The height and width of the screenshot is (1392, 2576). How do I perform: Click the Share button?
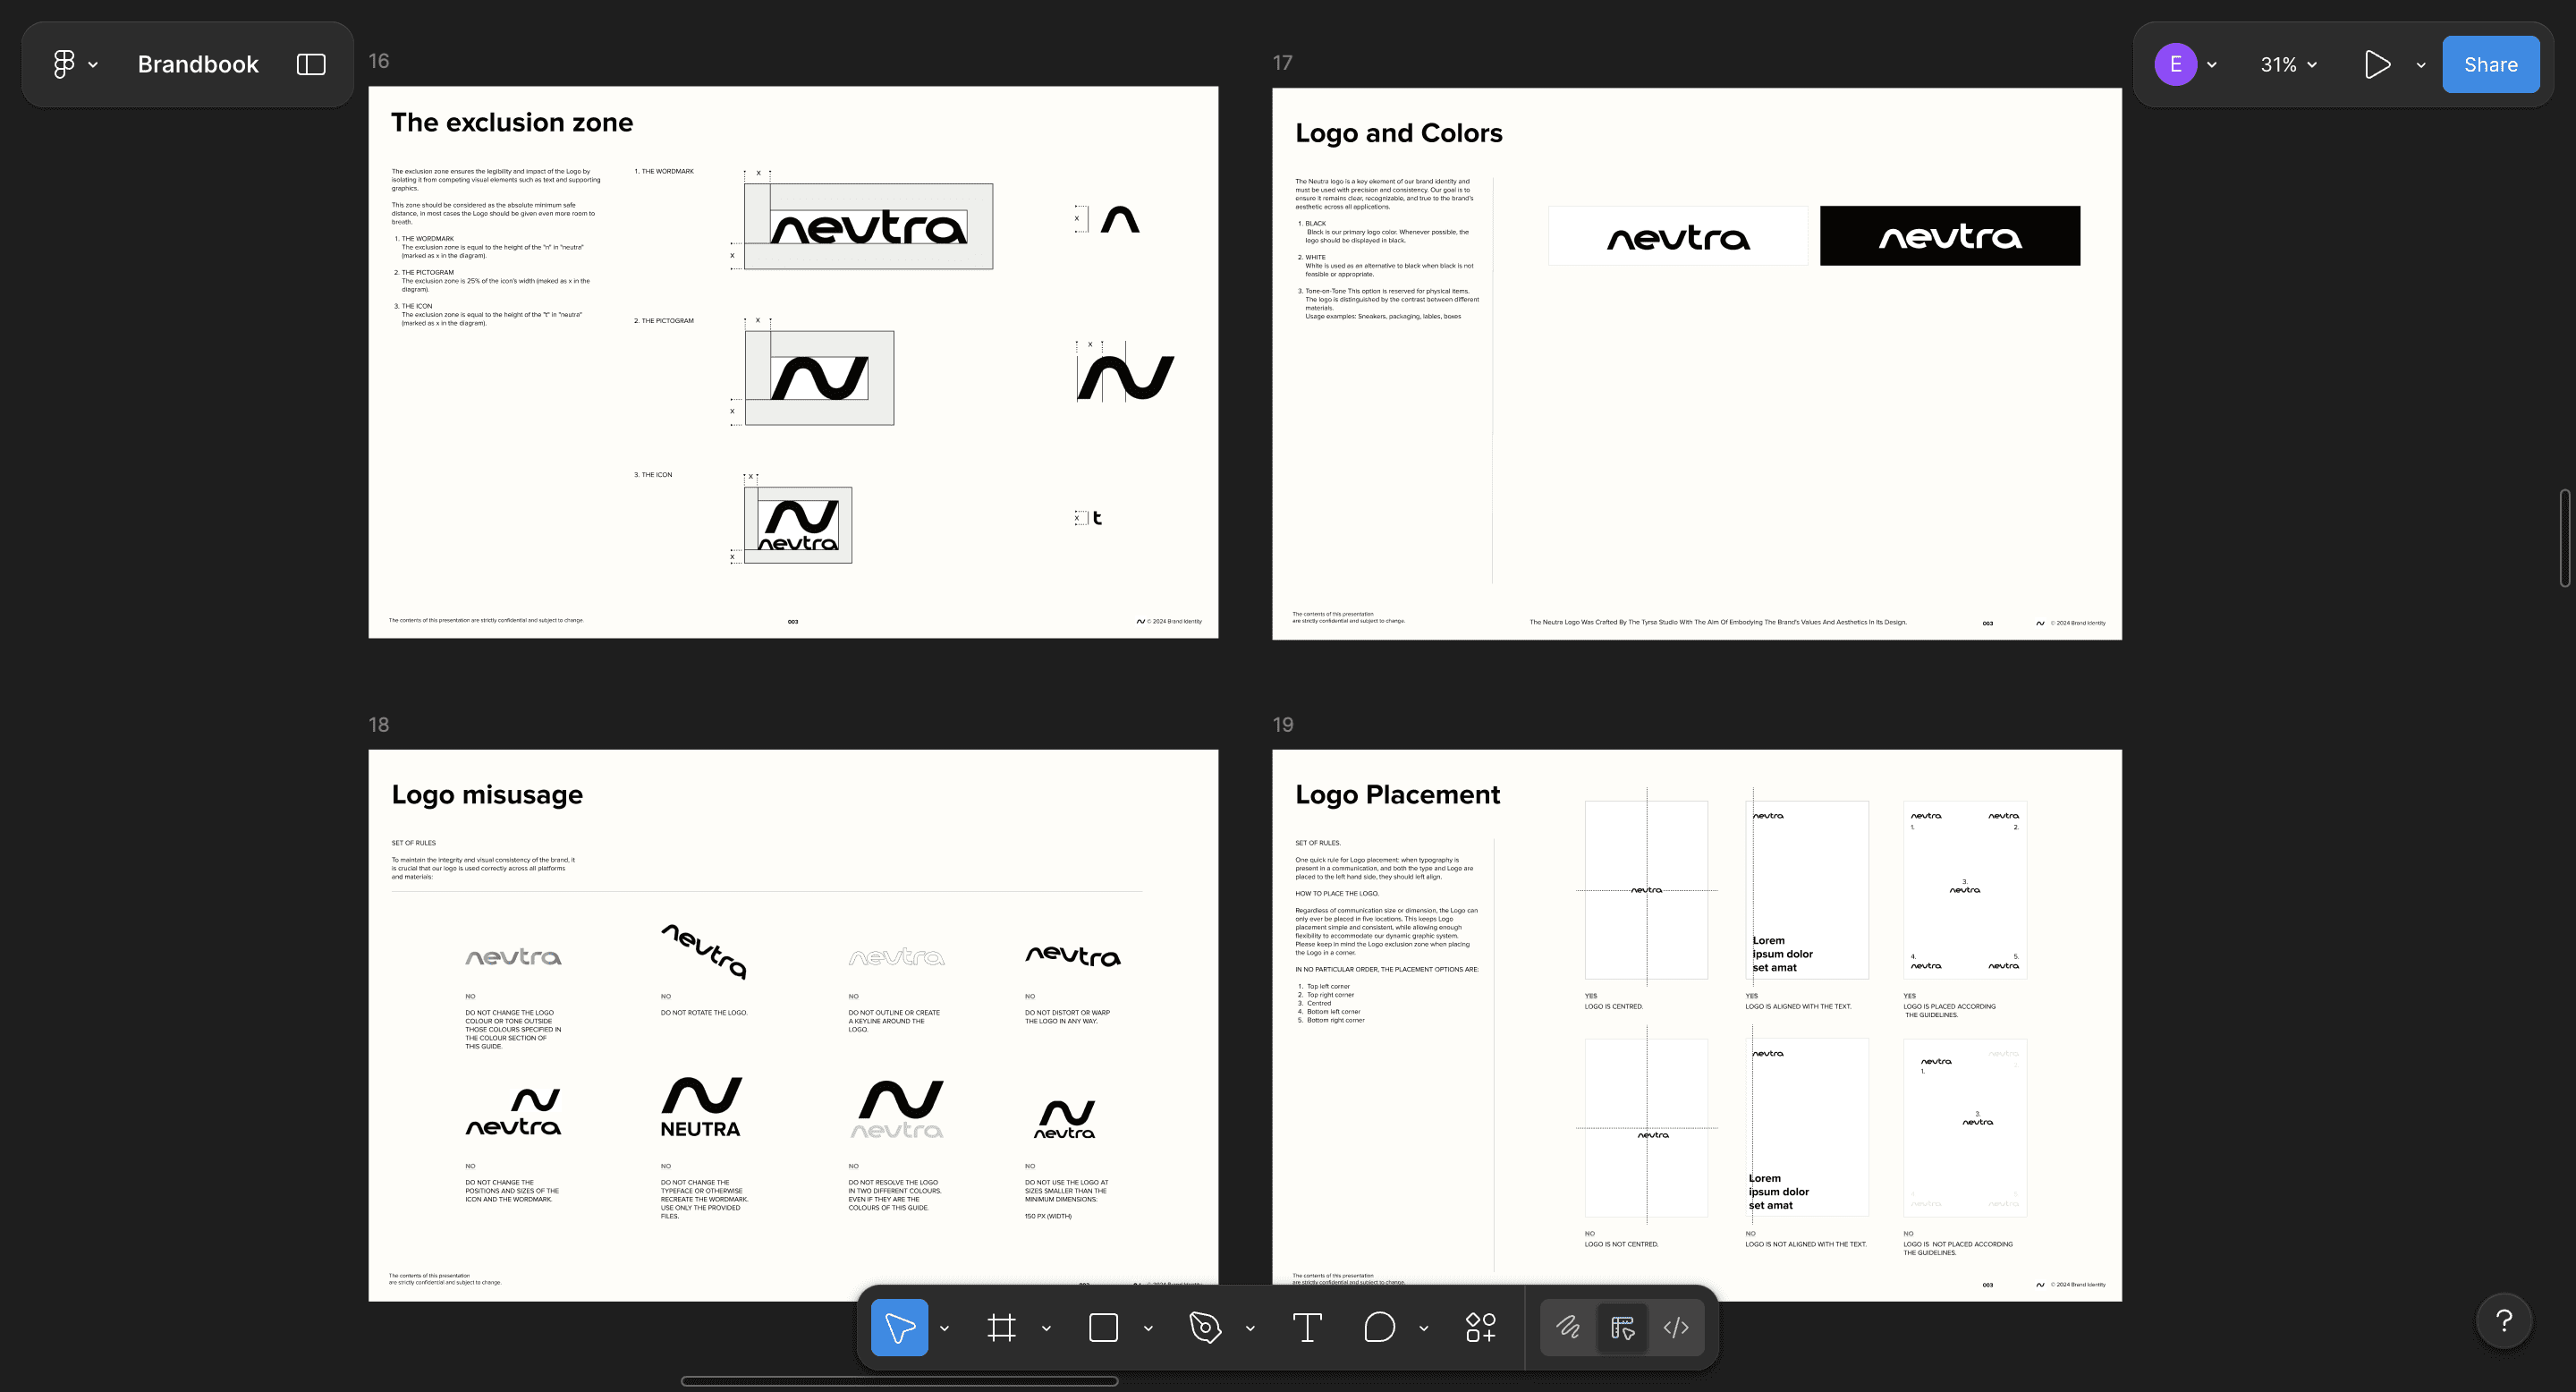pyautogui.click(x=2490, y=64)
